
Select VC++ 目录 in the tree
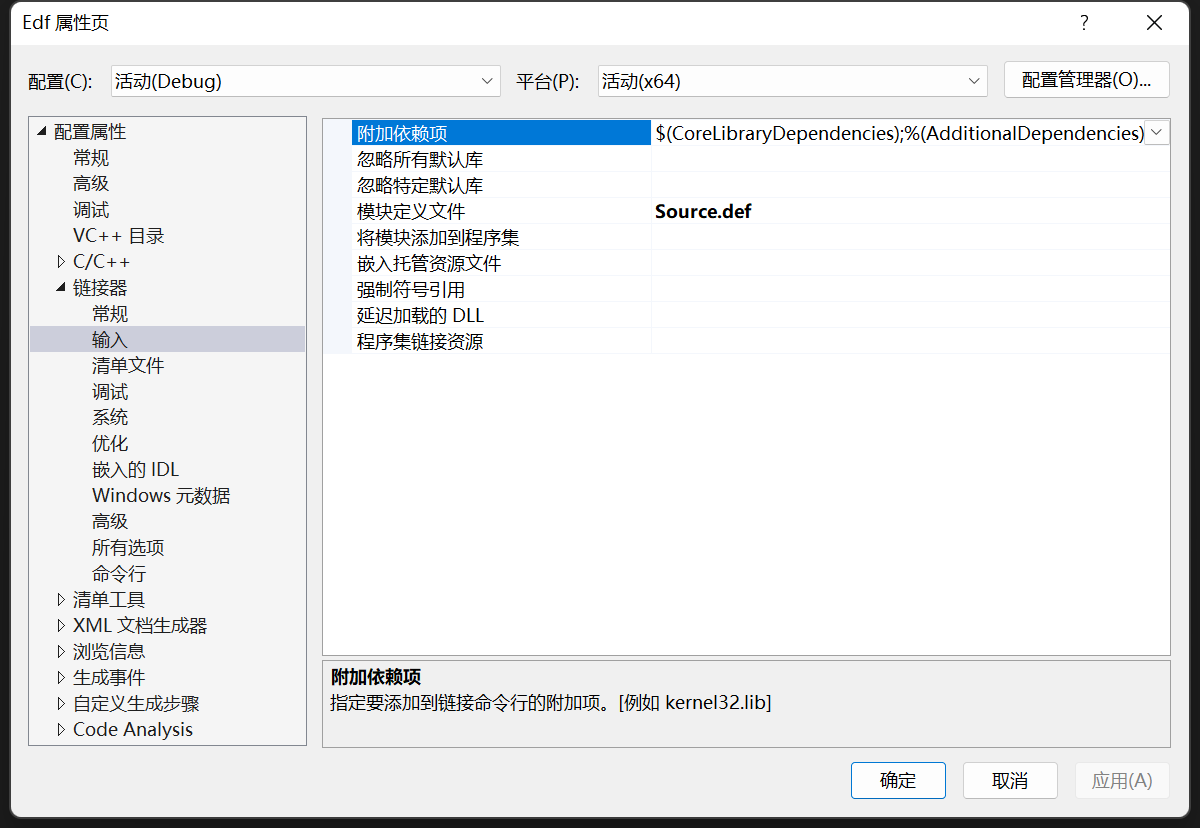tap(118, 236)
